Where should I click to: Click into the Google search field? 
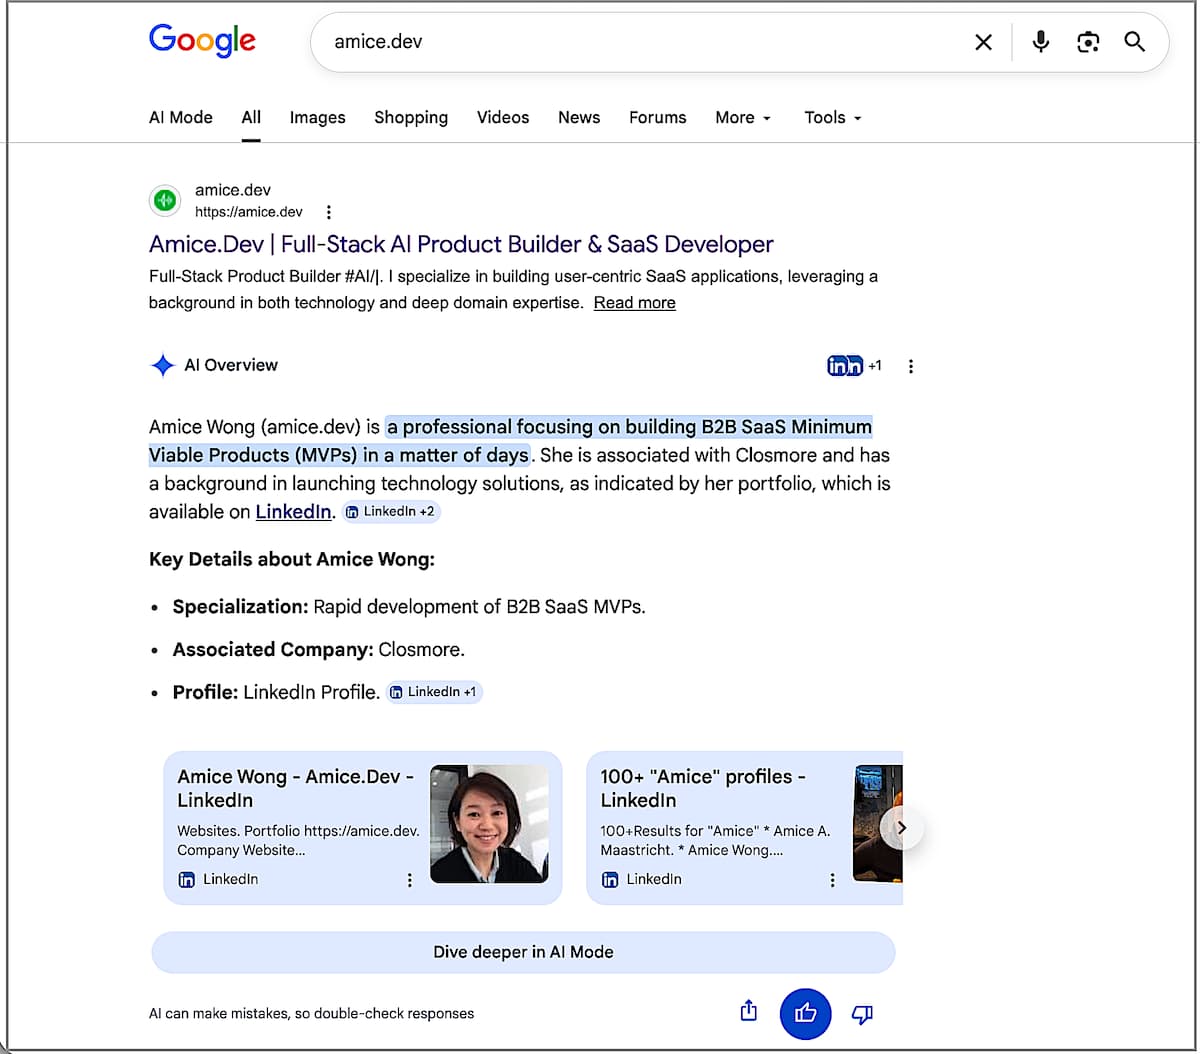click(640, 42)
